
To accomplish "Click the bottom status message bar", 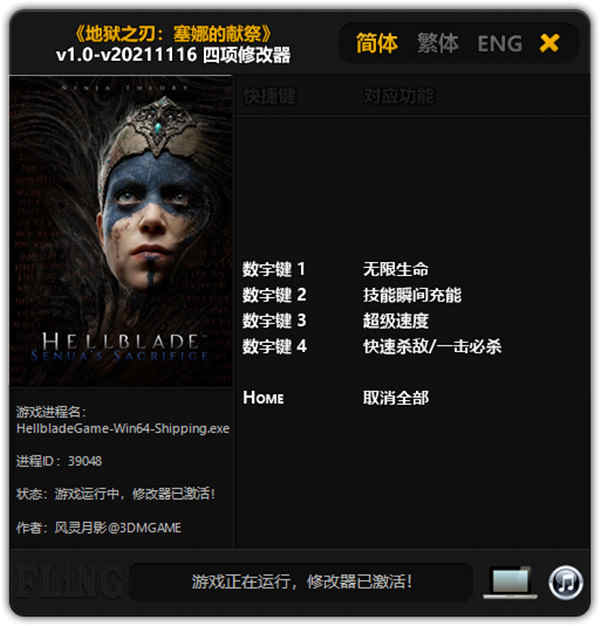I will coord(301,582).
